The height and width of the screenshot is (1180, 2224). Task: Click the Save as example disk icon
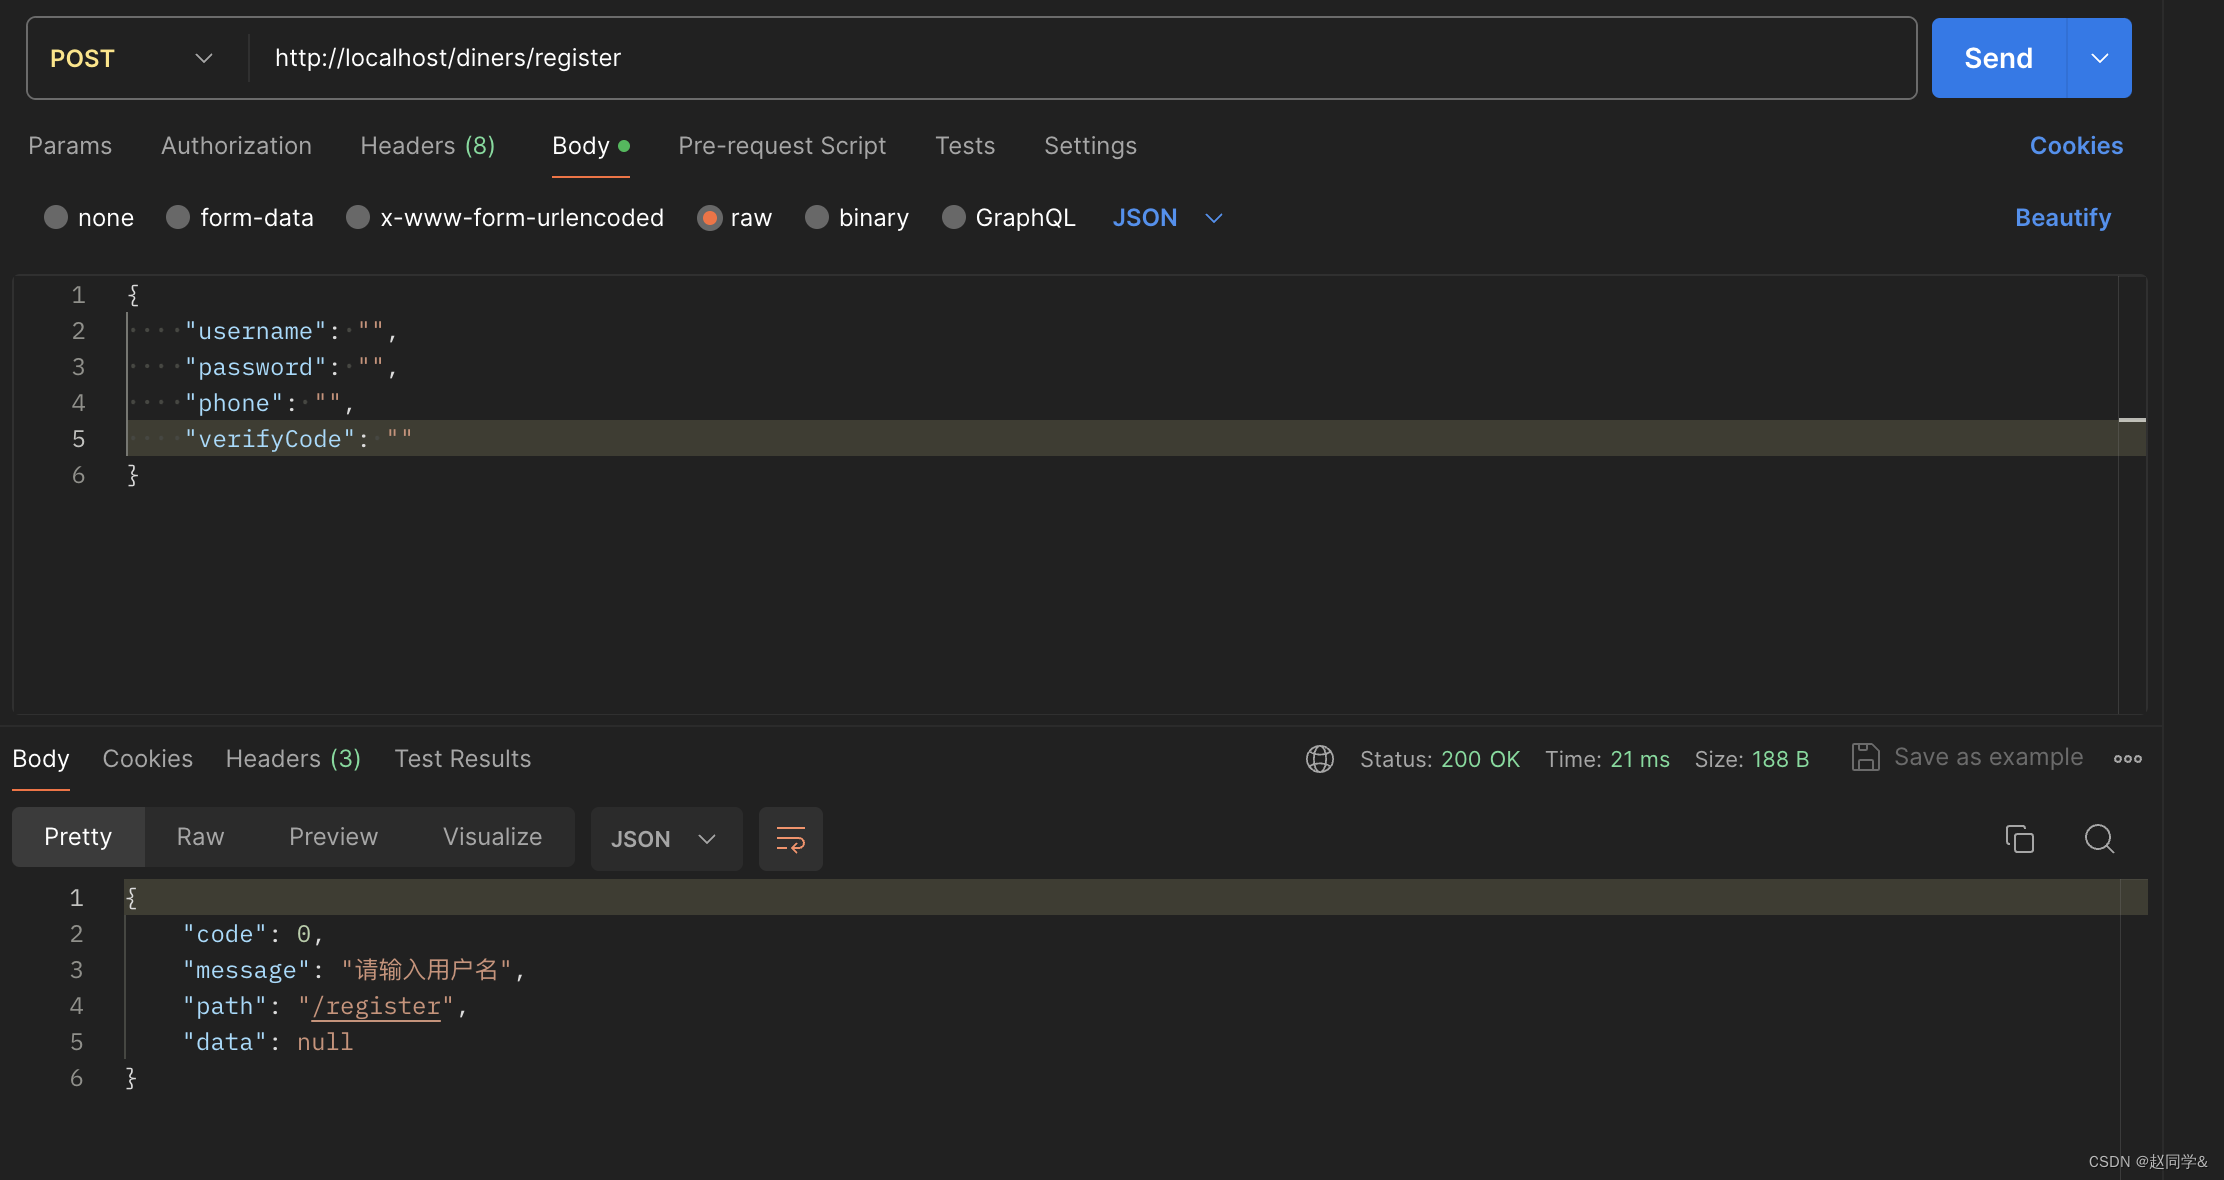click(x=1865, y=757)
